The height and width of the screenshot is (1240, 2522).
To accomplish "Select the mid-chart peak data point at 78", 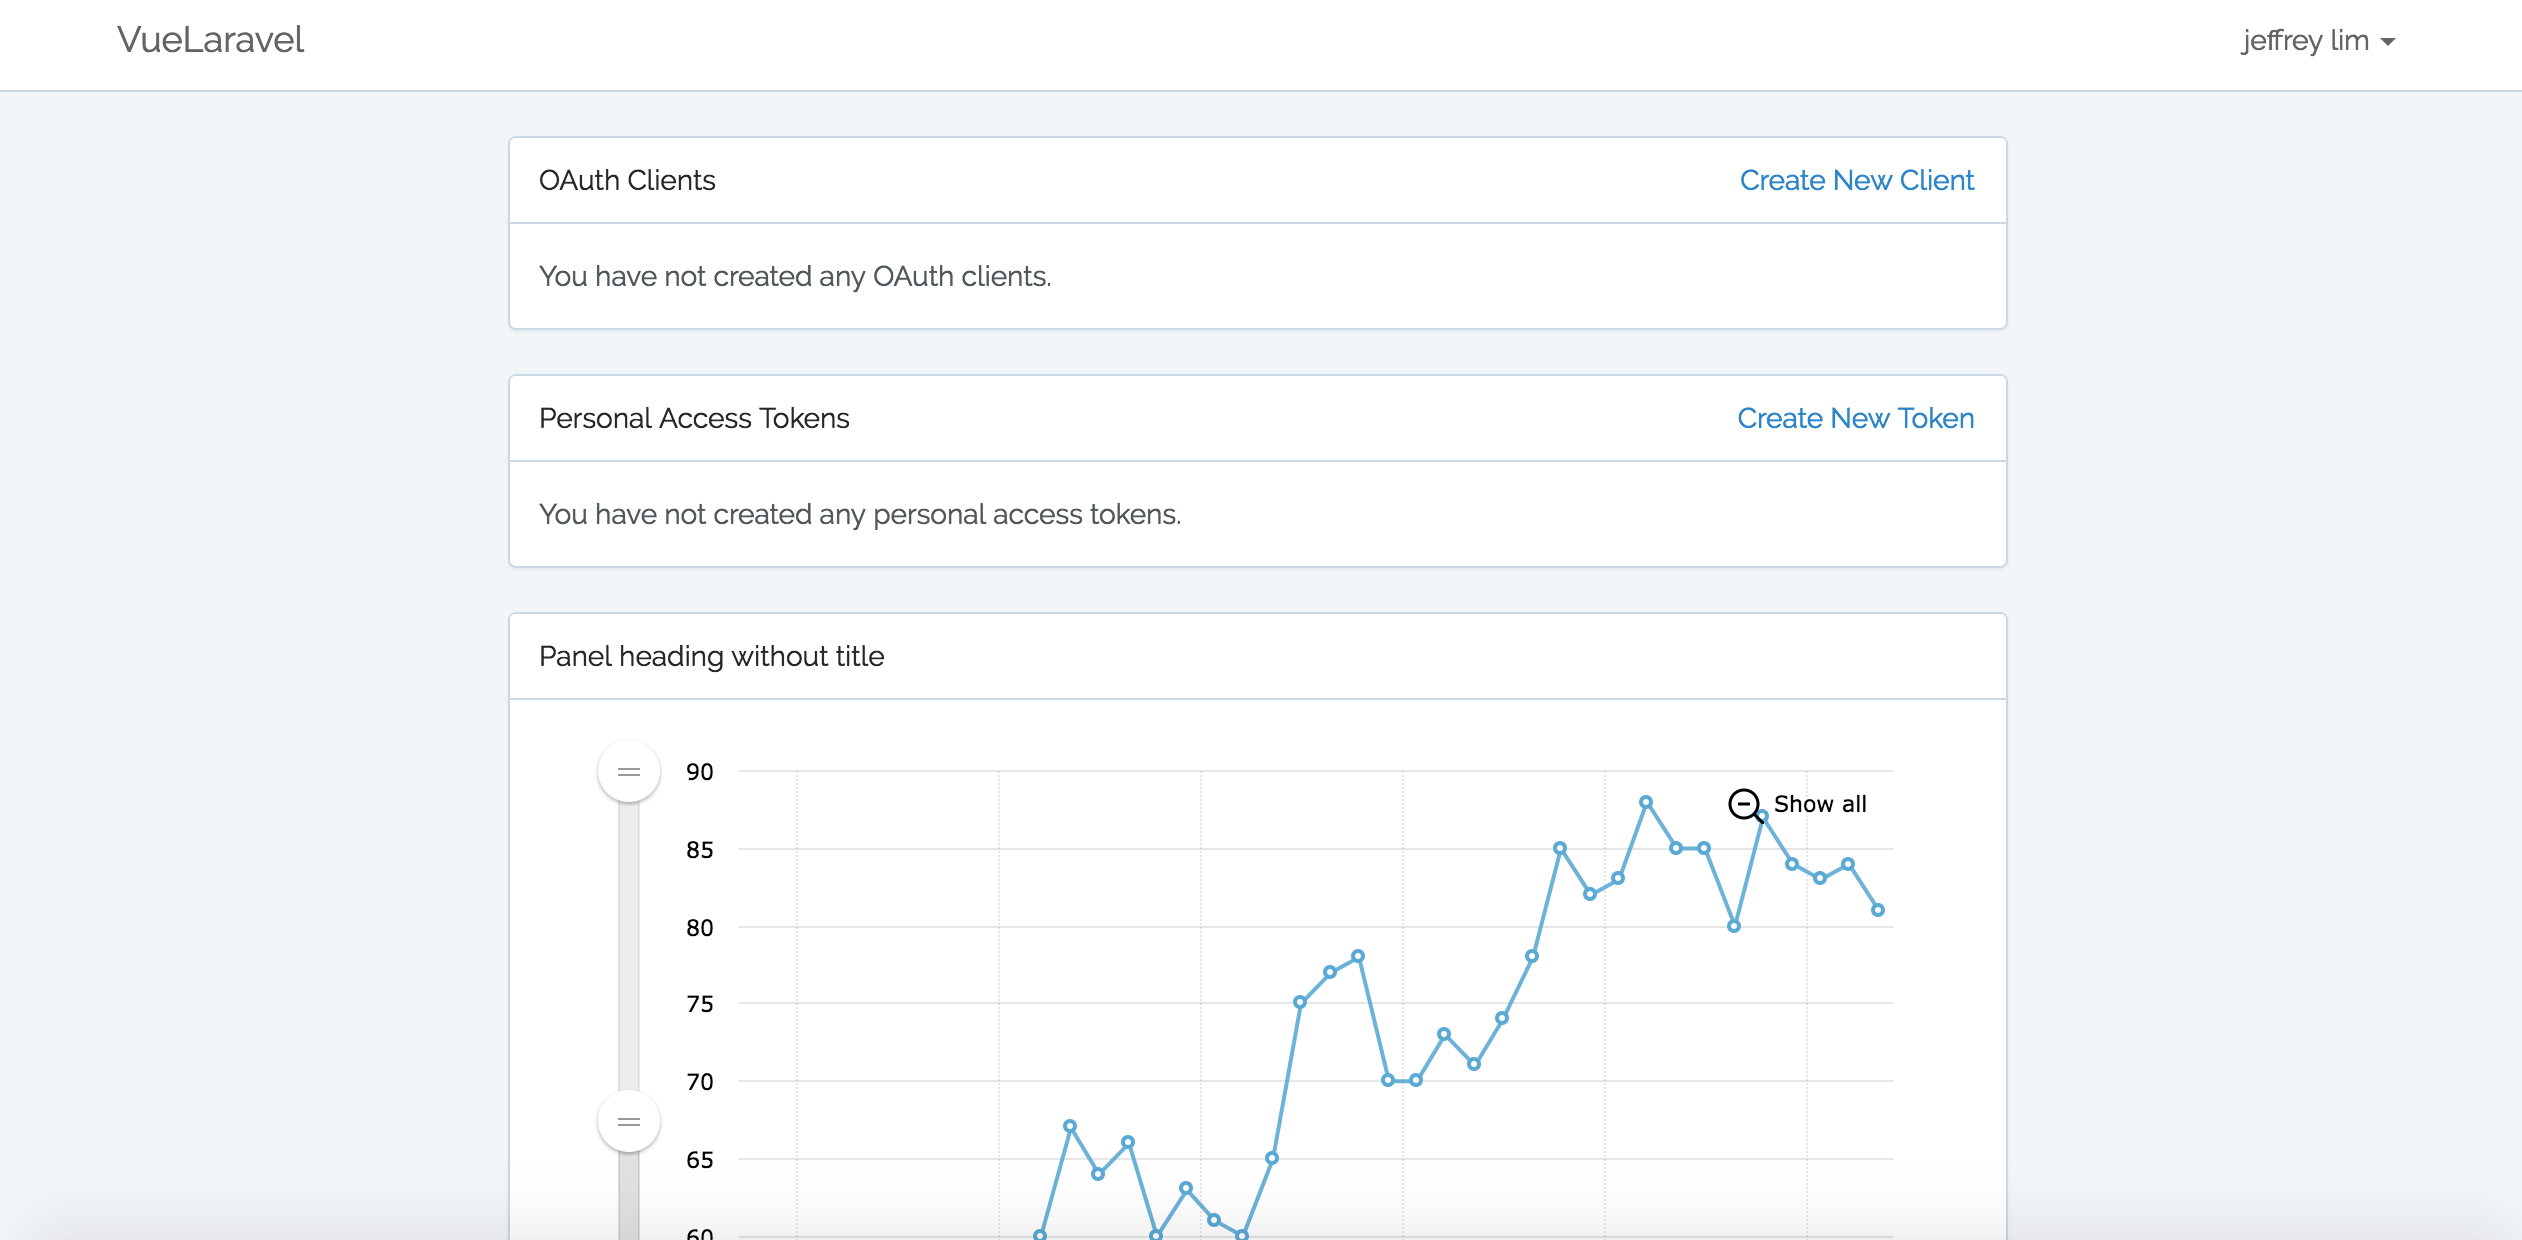I will [1358, 956].
